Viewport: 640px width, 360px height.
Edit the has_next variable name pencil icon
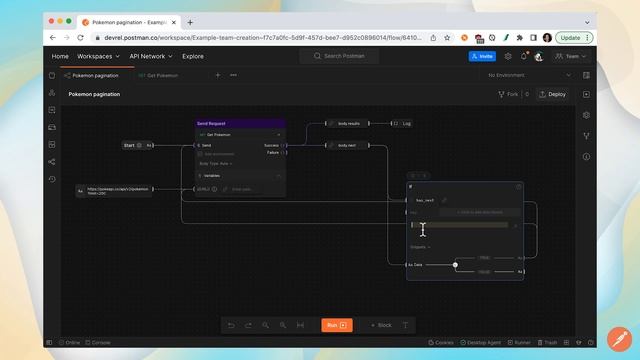(444, 200)
